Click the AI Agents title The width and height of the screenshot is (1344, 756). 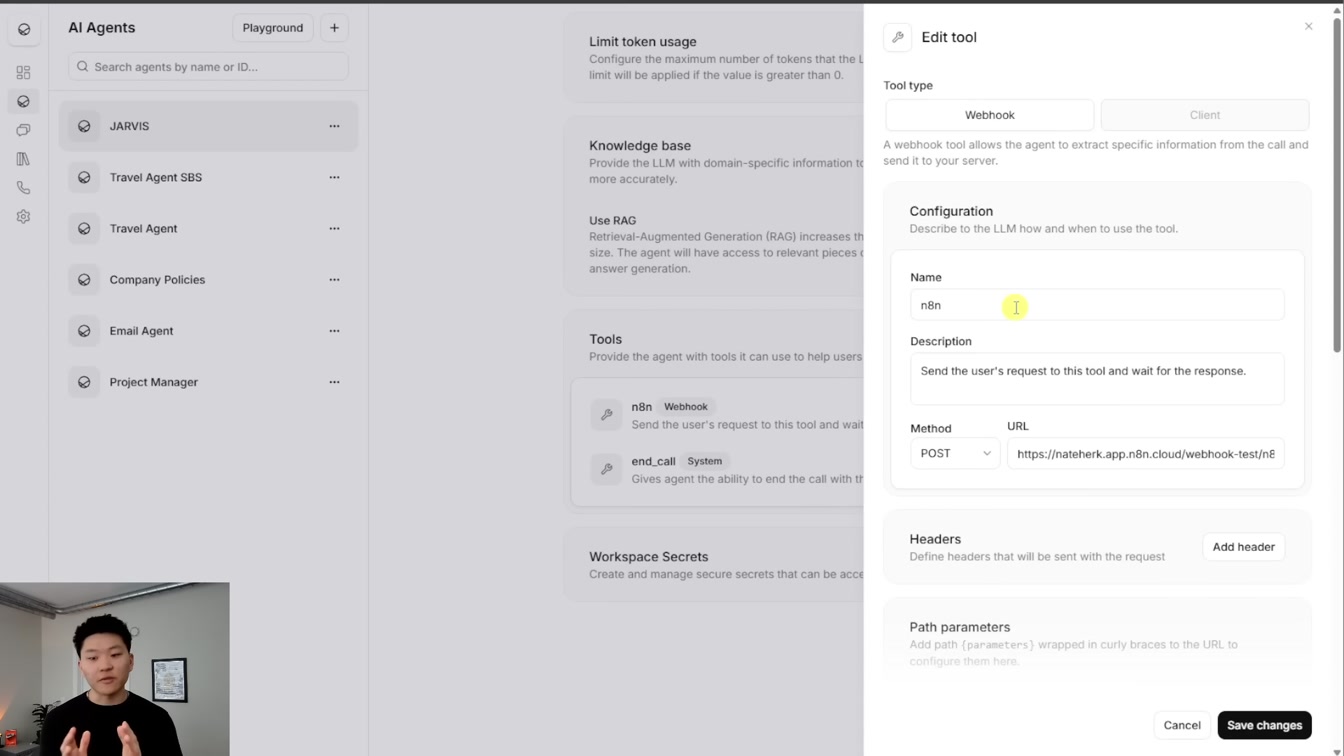point(102,28)
